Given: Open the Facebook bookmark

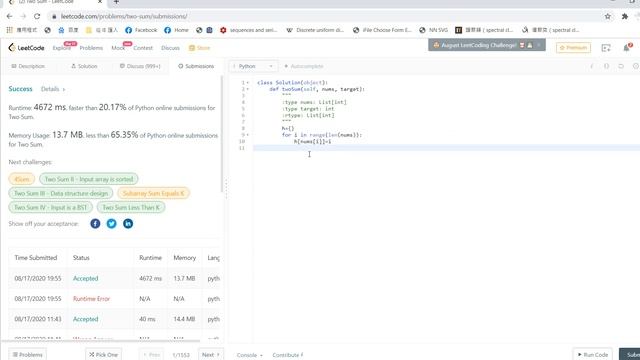Looking at the screenshot, I should [141, 30].
